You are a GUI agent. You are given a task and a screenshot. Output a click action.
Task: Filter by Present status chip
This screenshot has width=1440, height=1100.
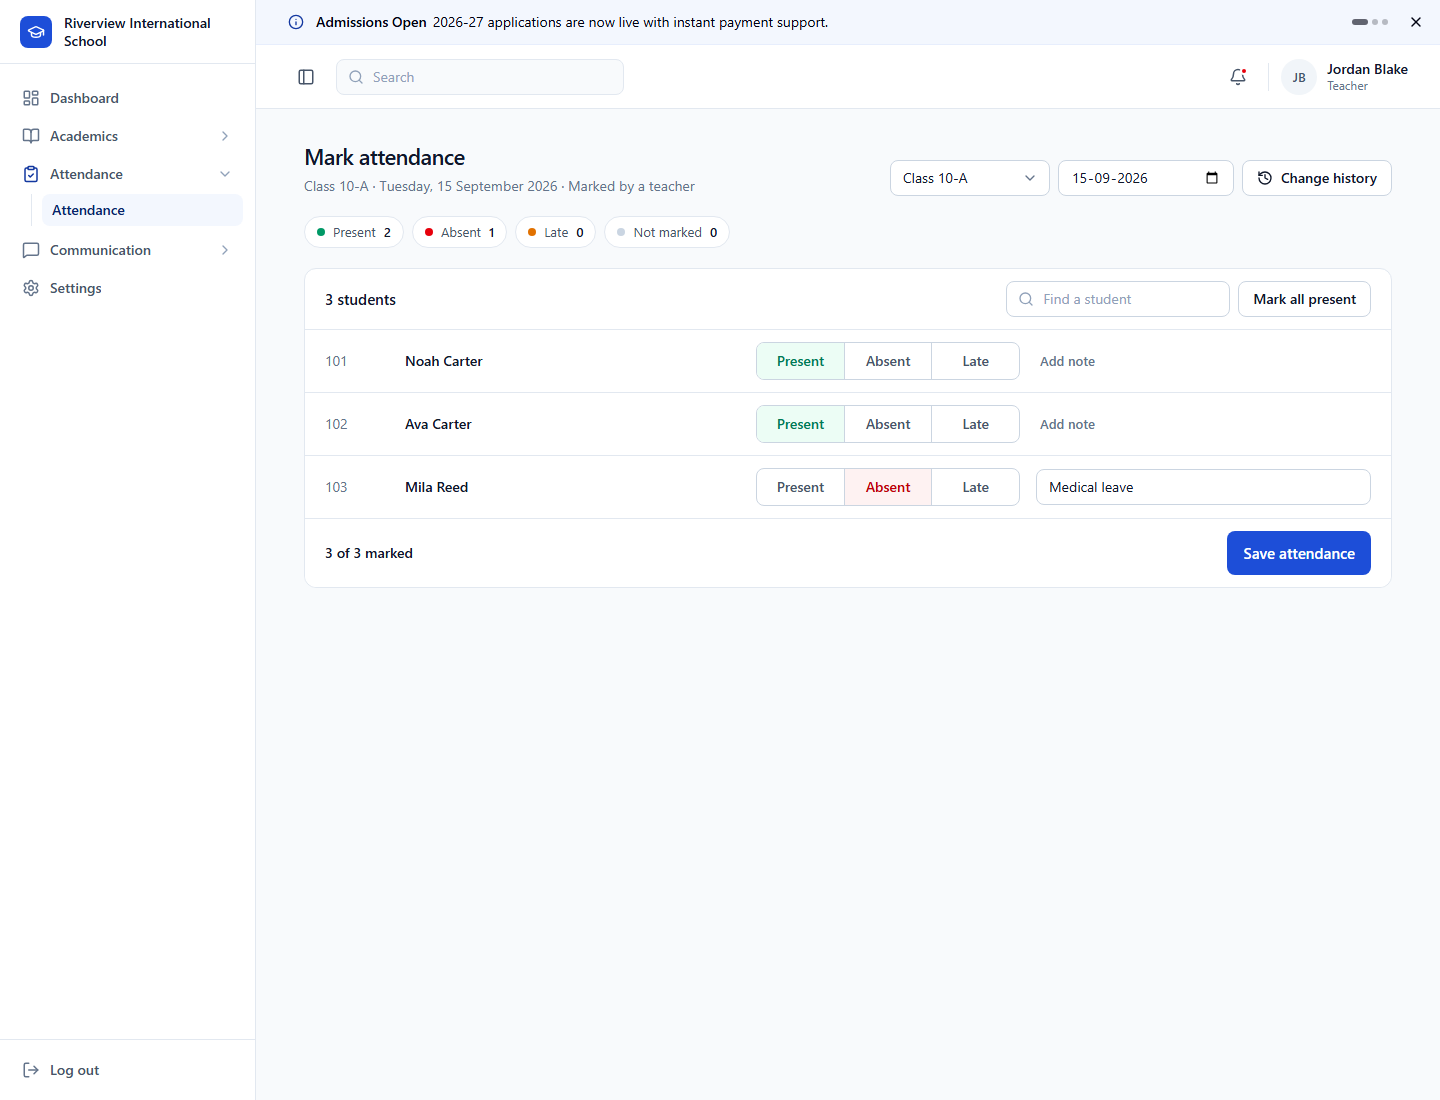pos(354,232)
